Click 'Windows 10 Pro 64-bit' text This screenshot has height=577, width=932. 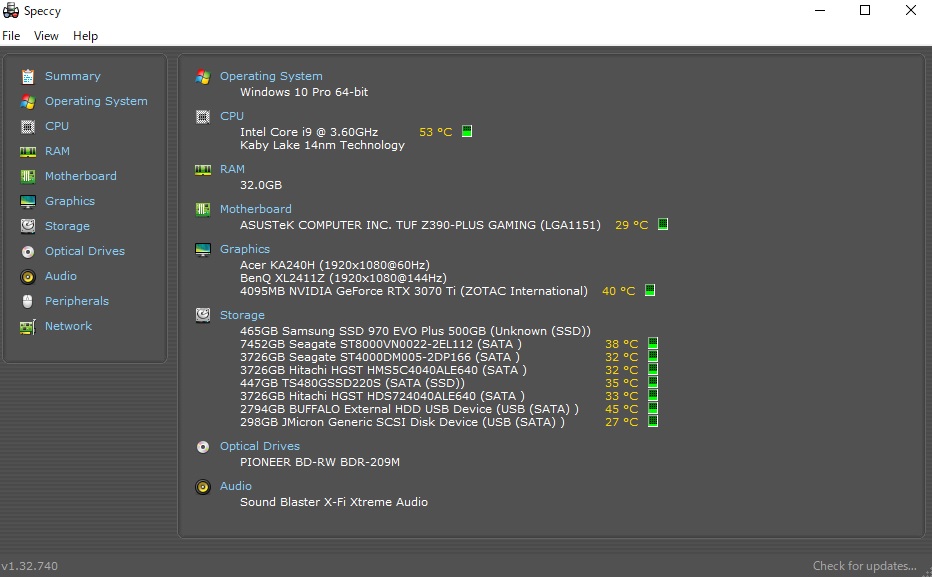(304, 92)
